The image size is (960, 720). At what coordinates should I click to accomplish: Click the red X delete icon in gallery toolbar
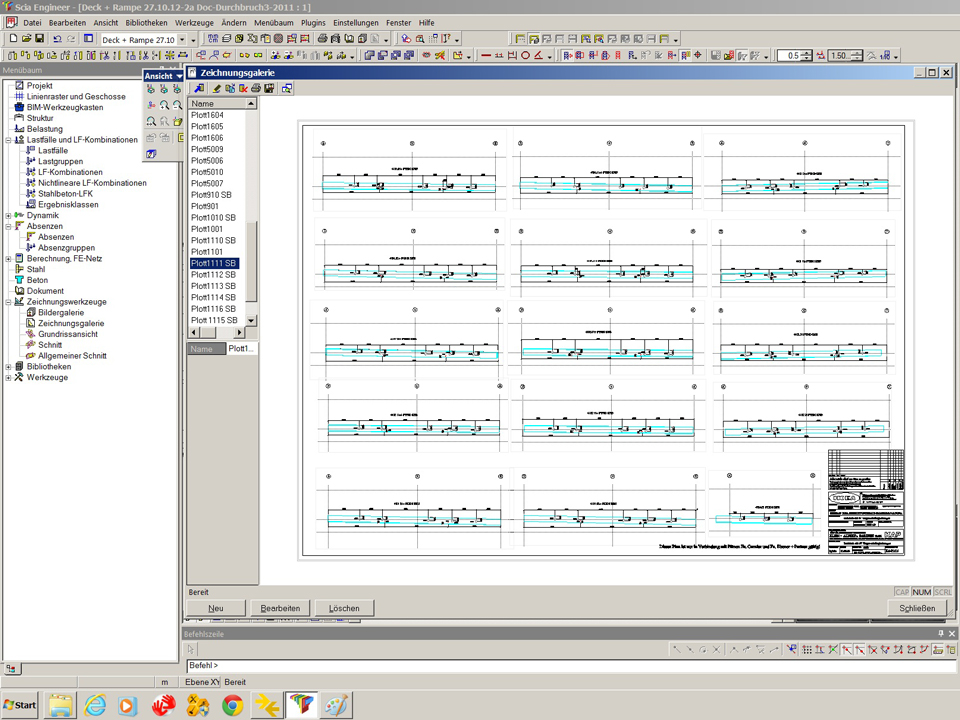243,89
